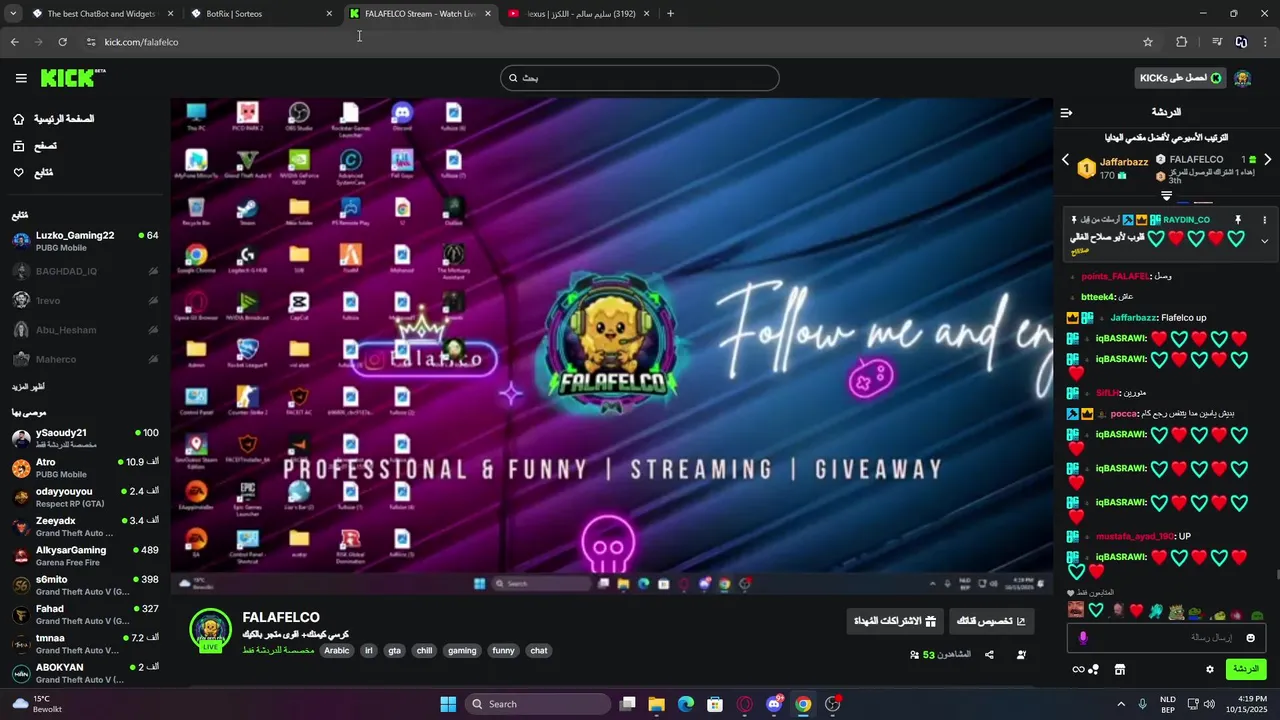
Task: Open Discord from the taskbar
Action: point(774,704)
